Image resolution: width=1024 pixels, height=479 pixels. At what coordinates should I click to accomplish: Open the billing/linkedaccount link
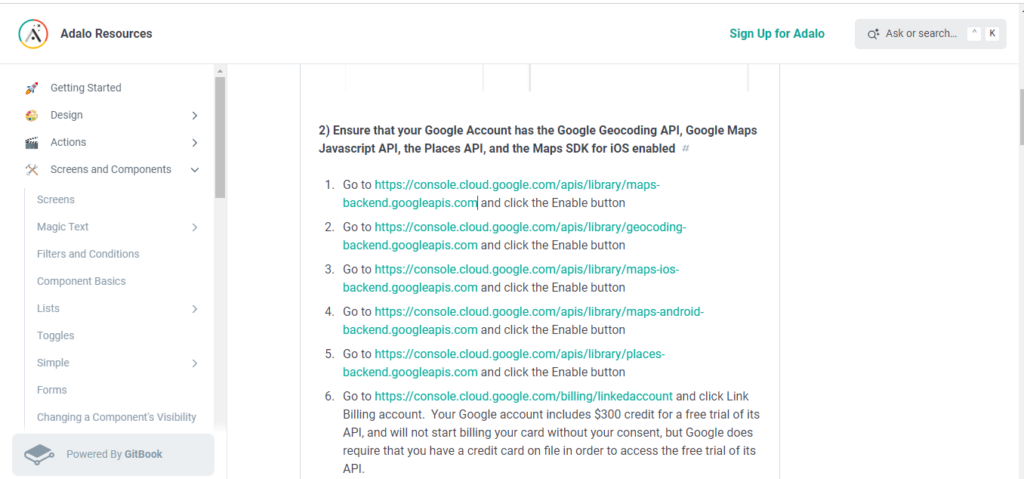coord(523,396)
